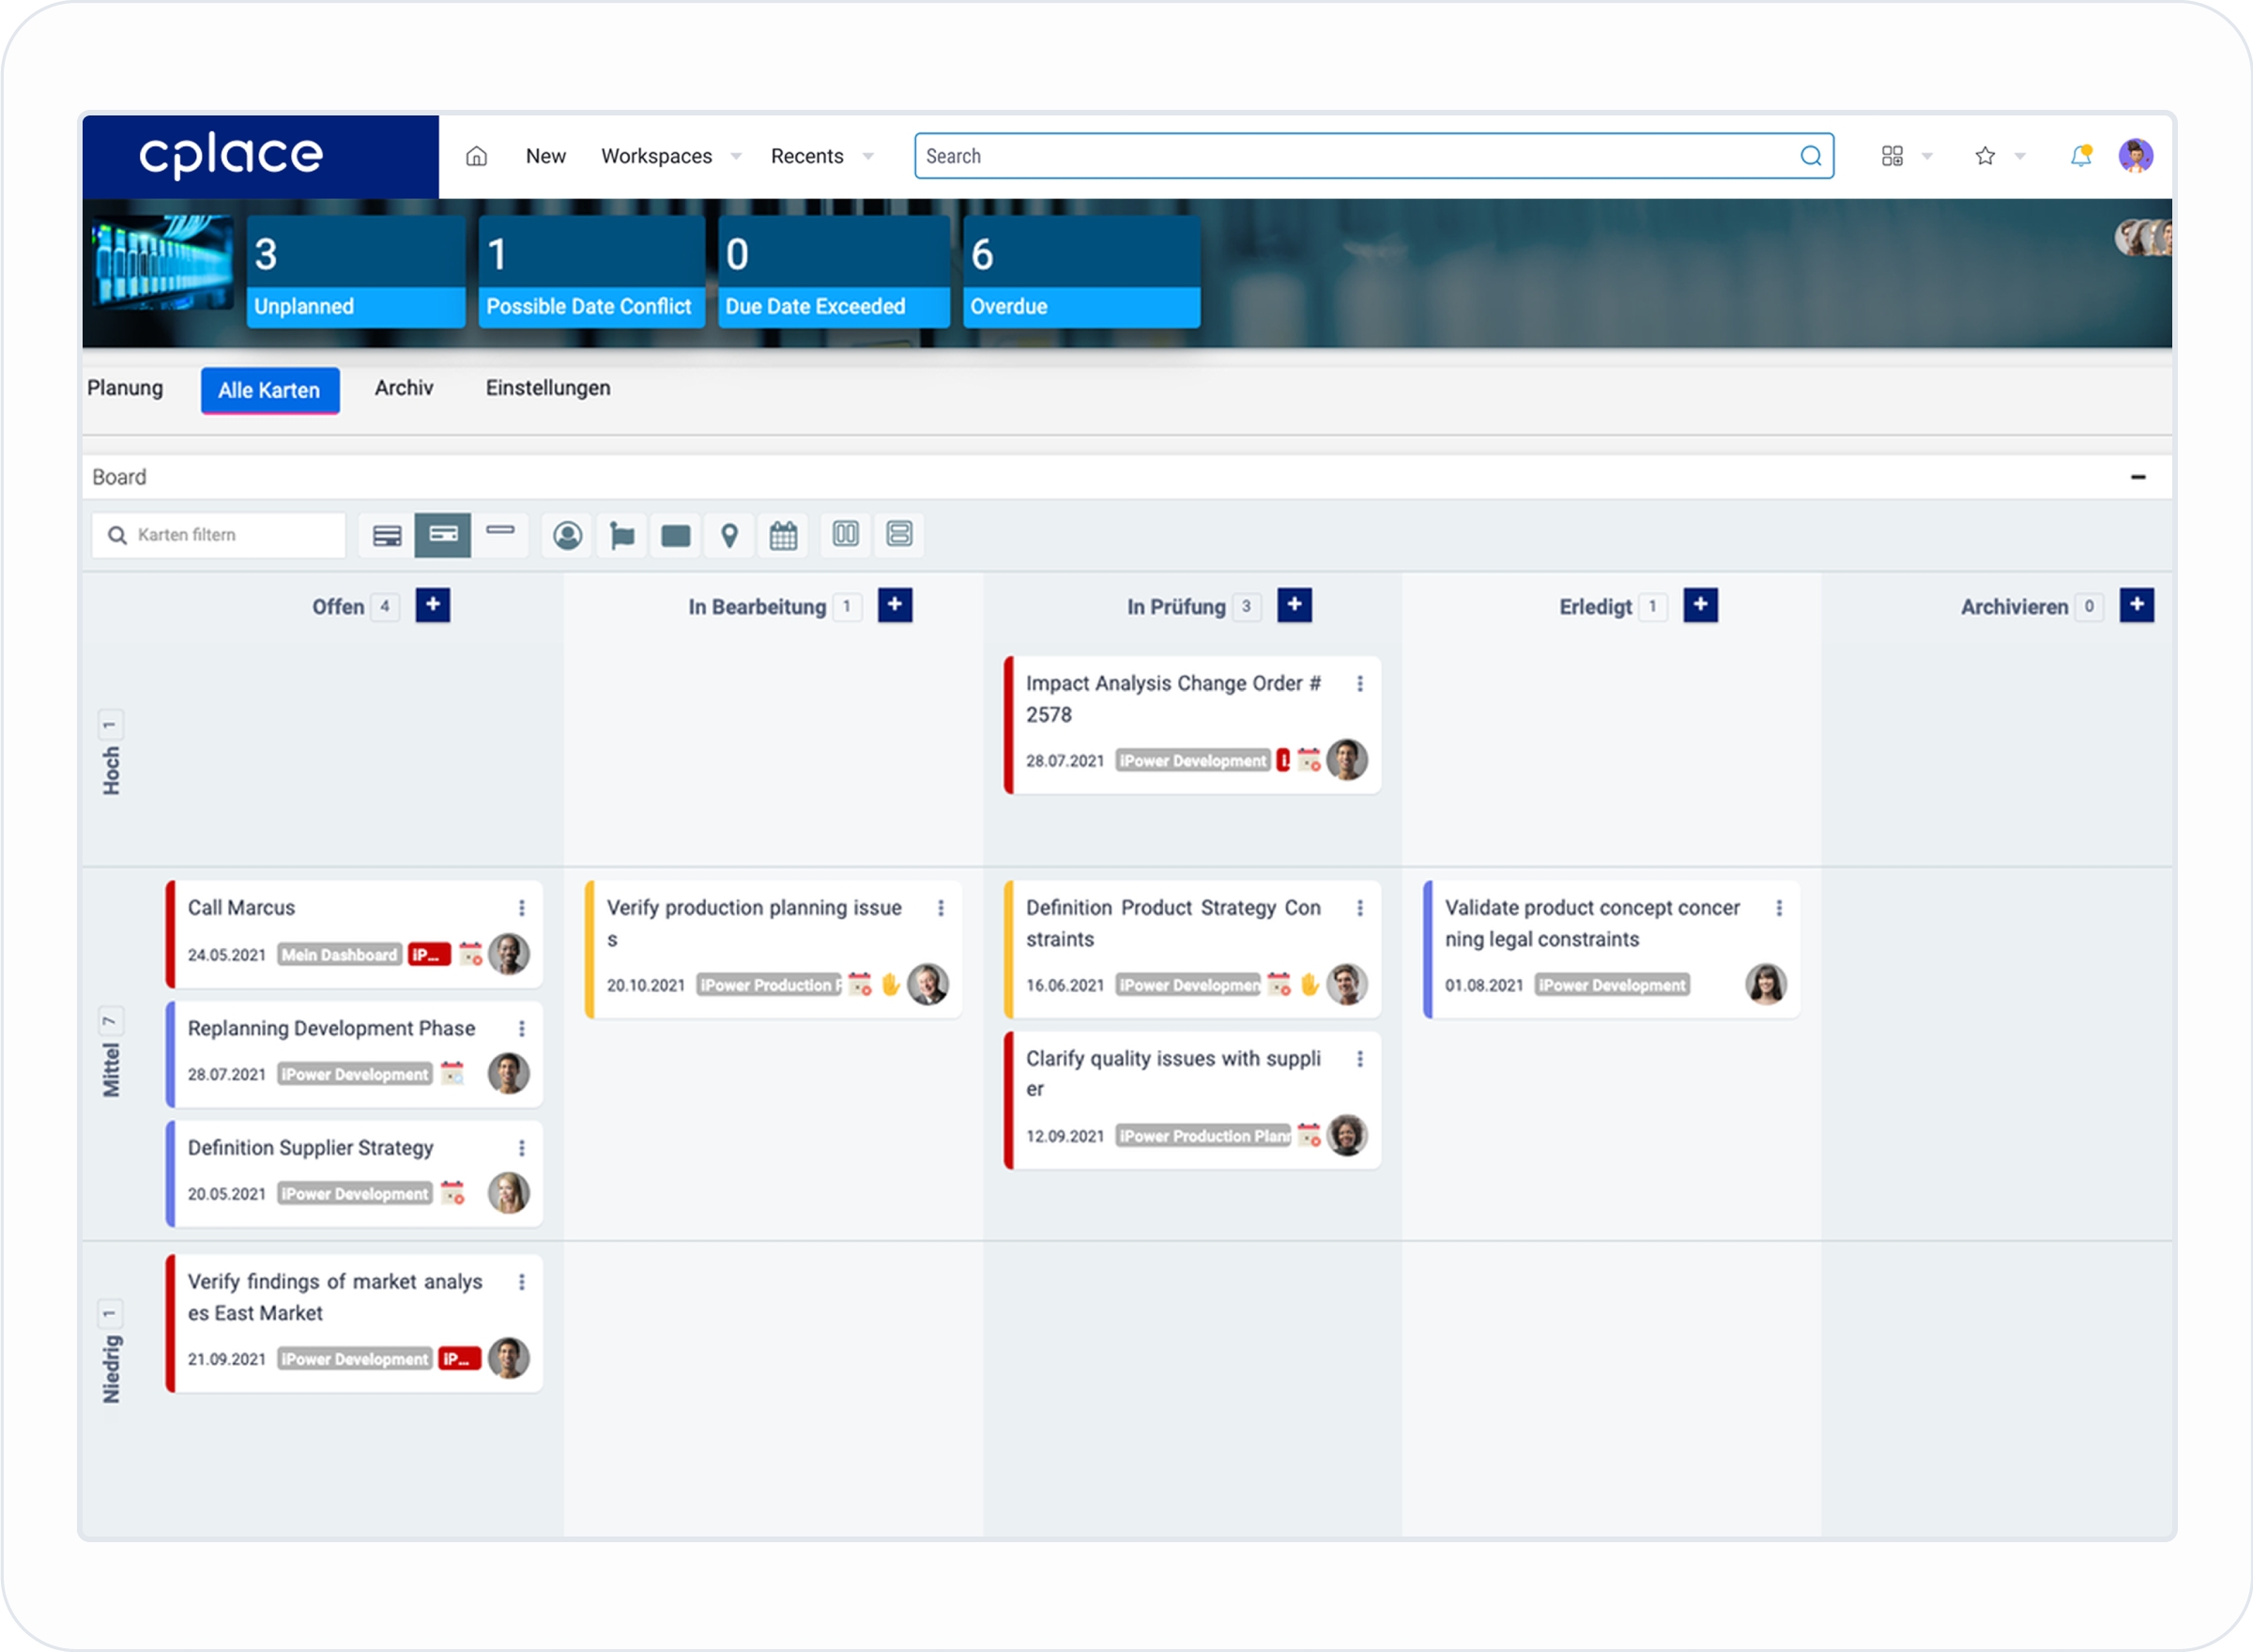The image size is (2253, 1652).
Task: Switch to the Archiv tab
Action: click(x=403, y=388)
